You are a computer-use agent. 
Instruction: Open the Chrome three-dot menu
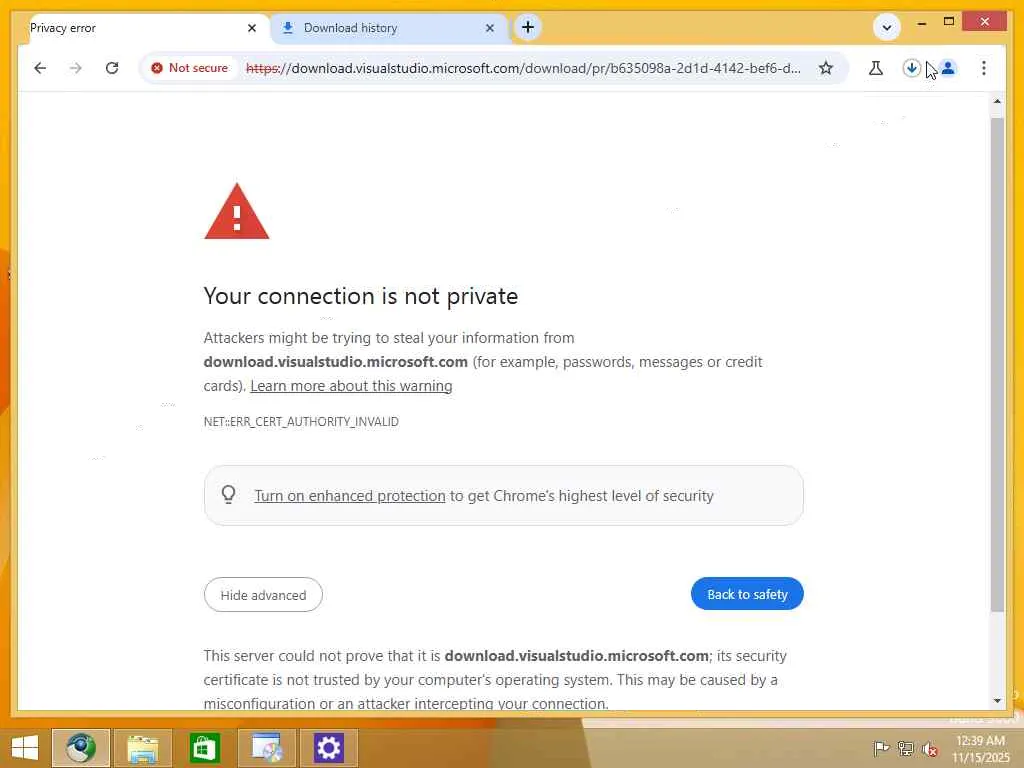click(984, 68)
